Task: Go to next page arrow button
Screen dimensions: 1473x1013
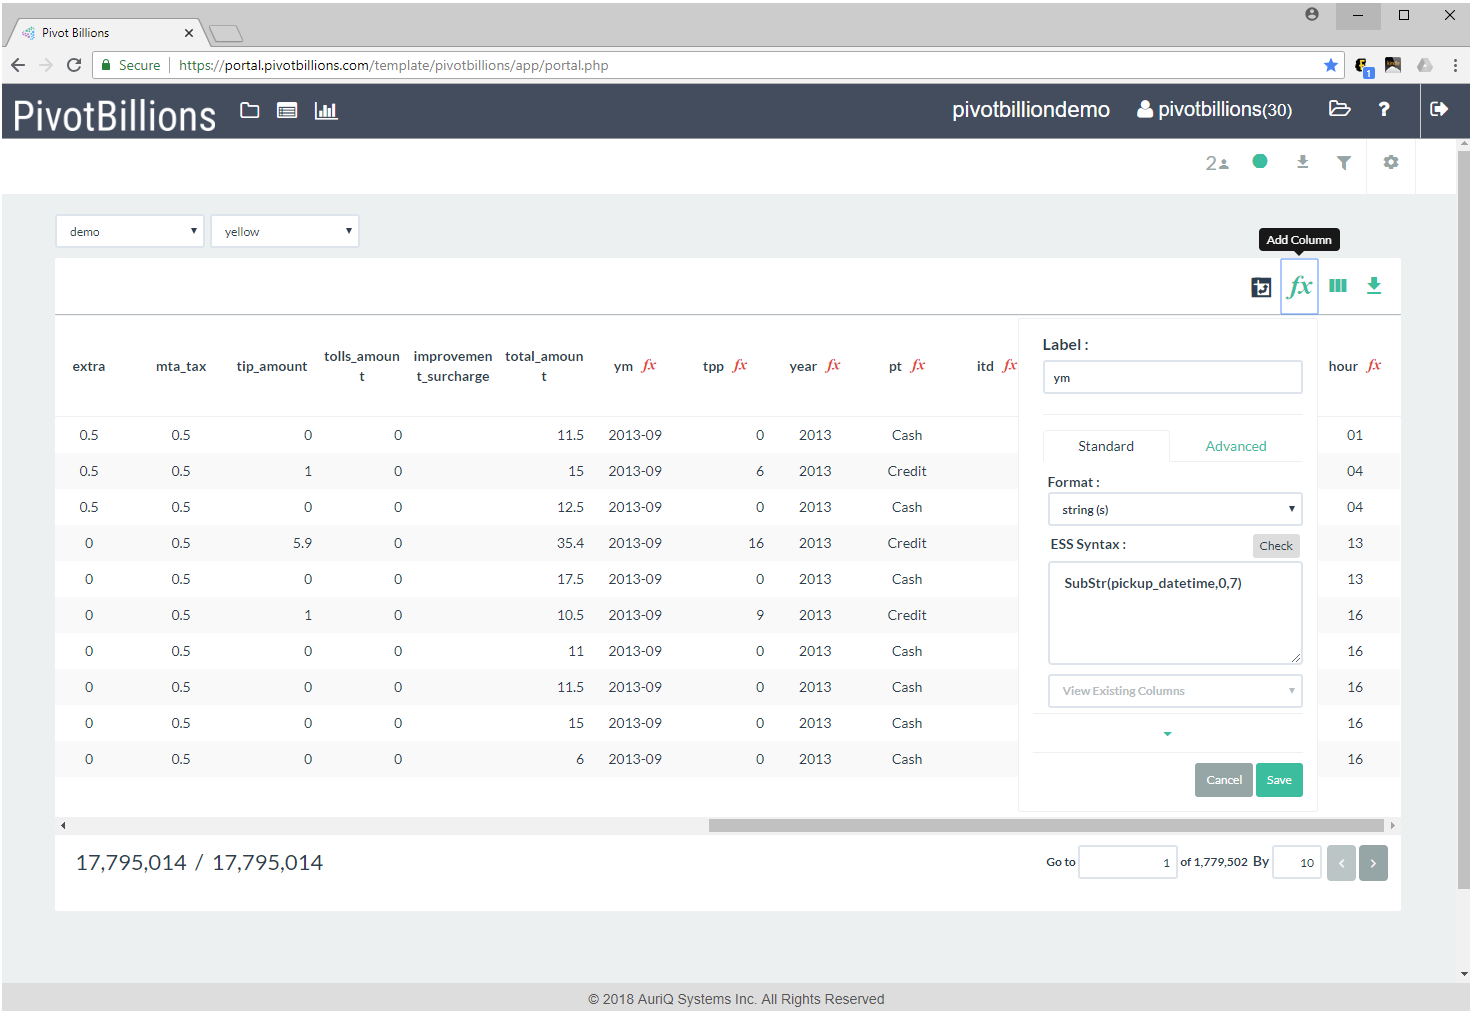Action: (x=1373, y=863)
